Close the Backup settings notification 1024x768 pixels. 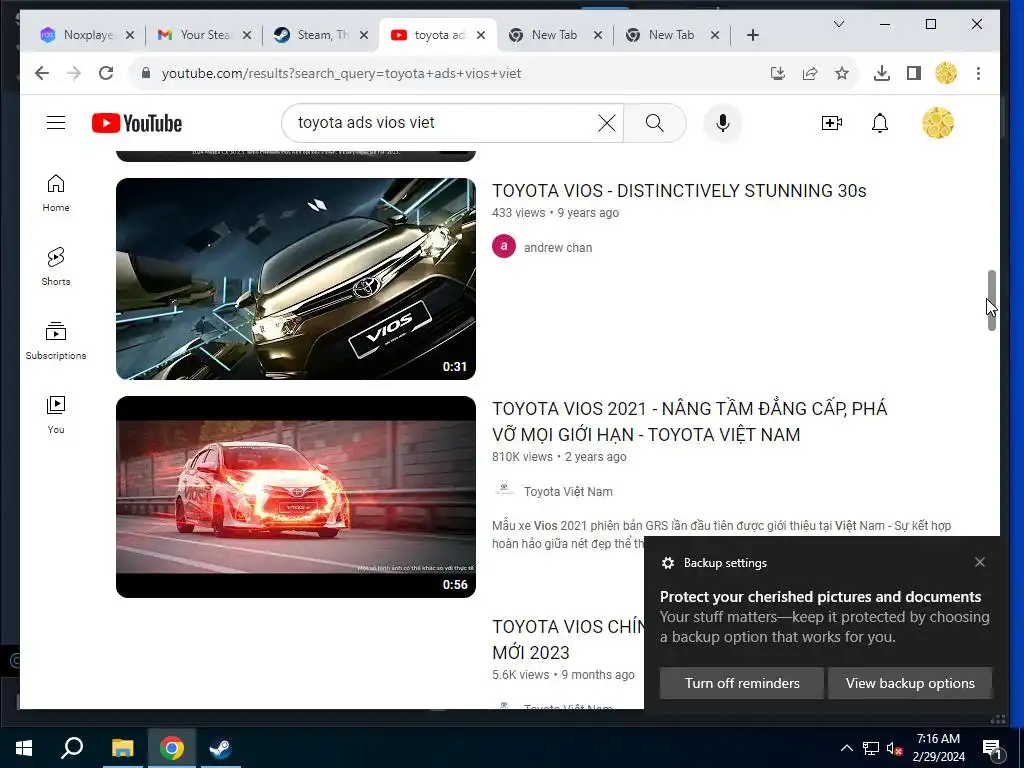(980, 562)
